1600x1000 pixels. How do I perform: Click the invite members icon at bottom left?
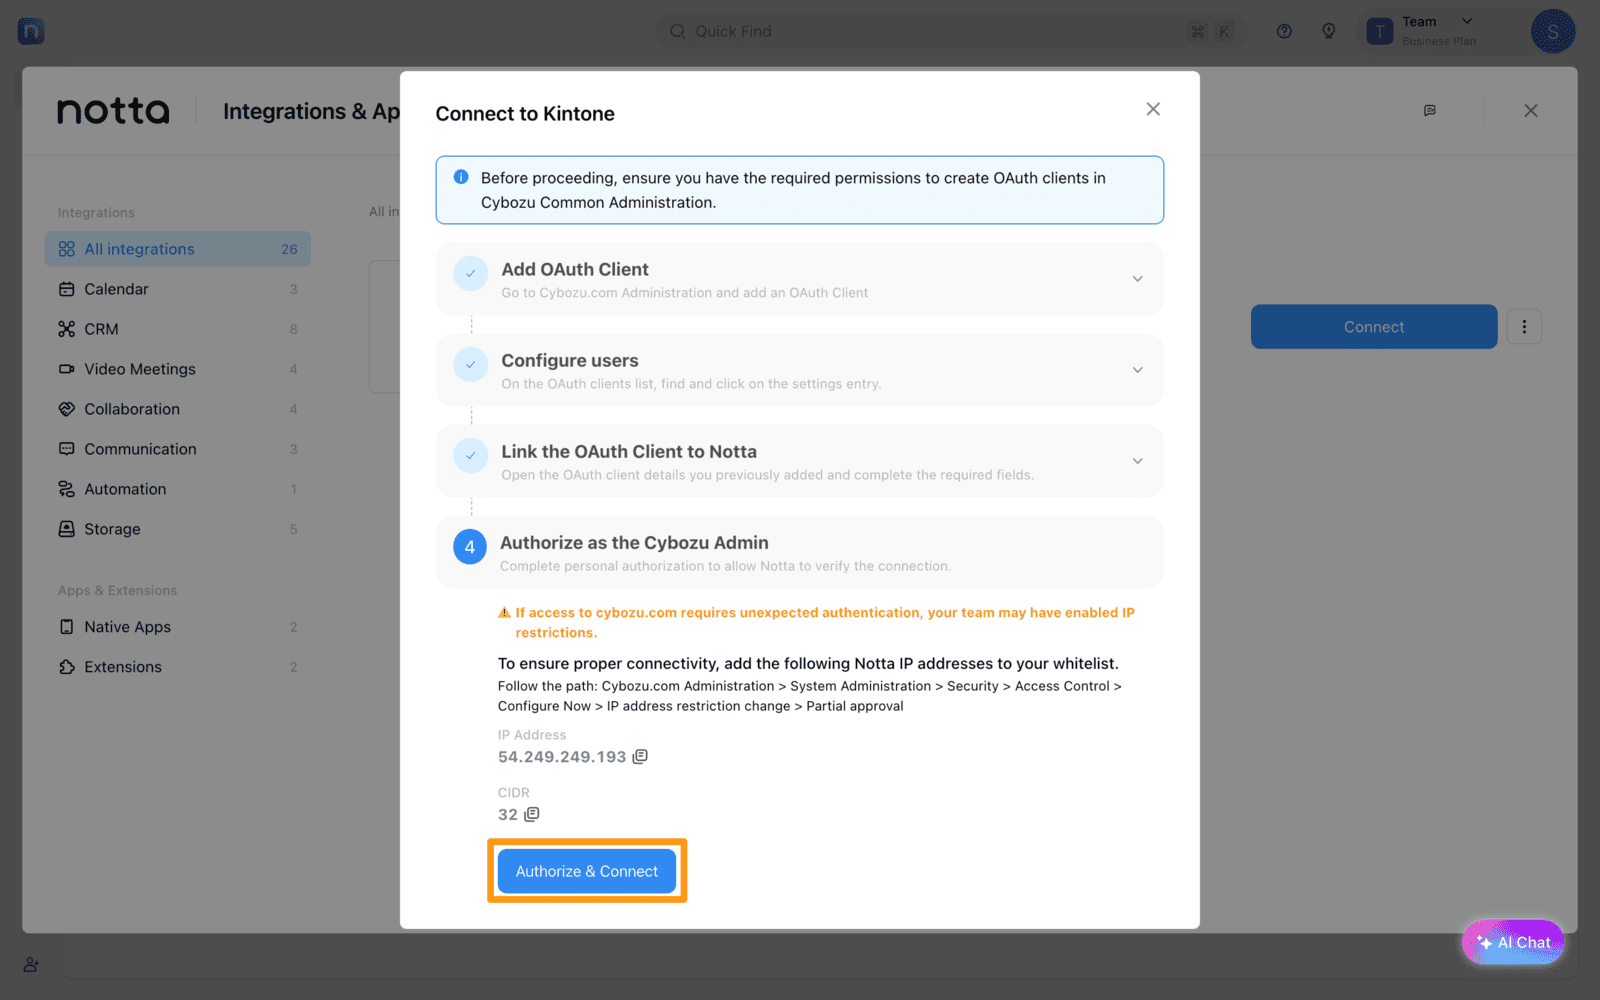click(31, 965)
